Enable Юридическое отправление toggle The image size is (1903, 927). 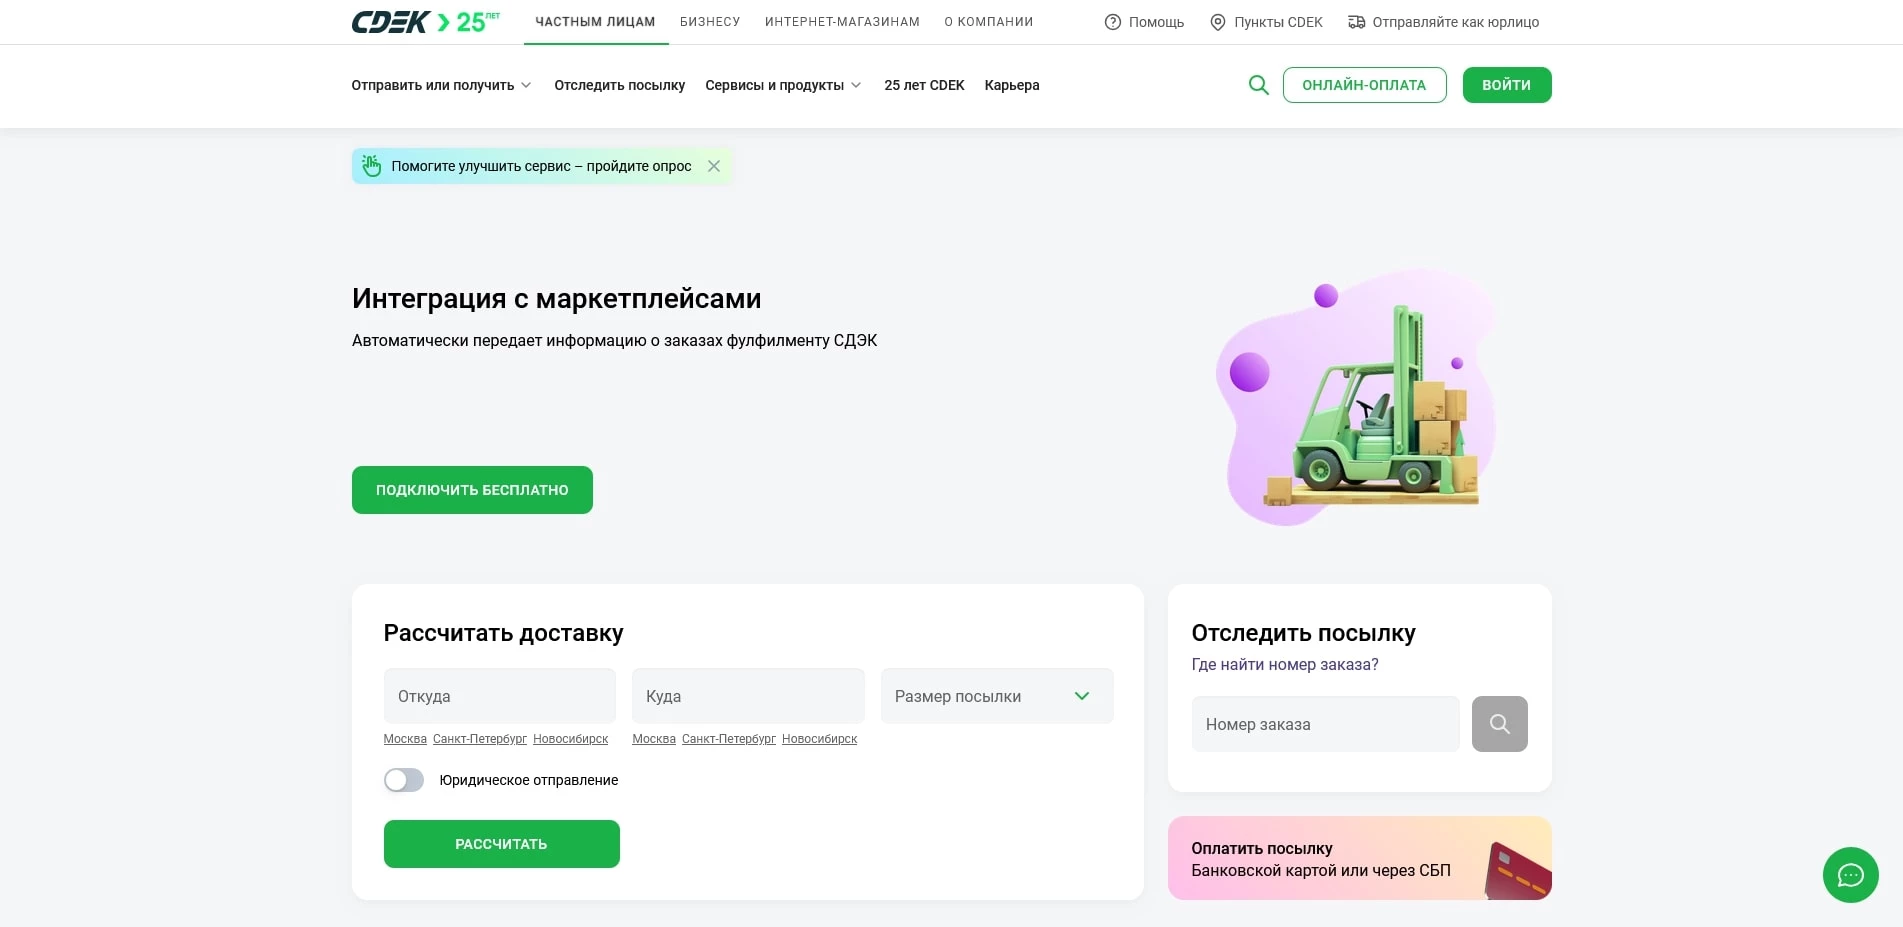point(404,780)
